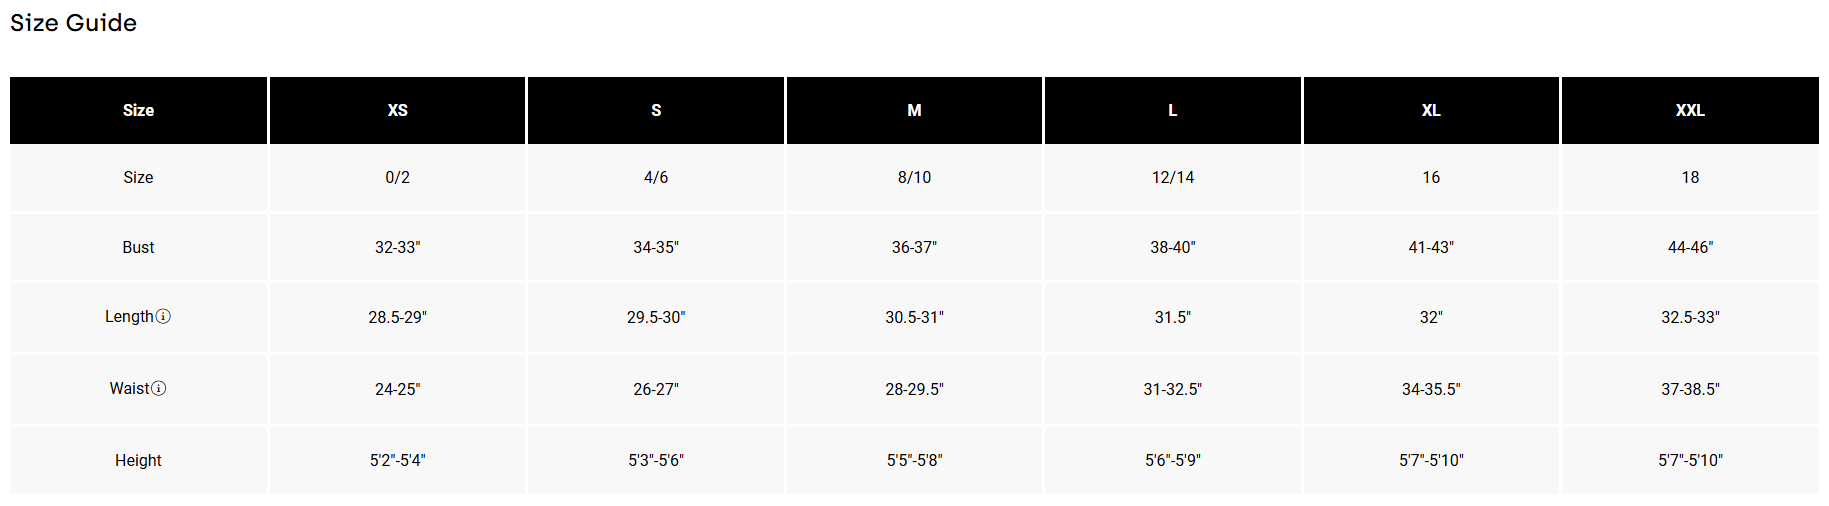This screenshot has height=506, width=1829.
Task: Click the XL column header
Action: (1431, 111)
